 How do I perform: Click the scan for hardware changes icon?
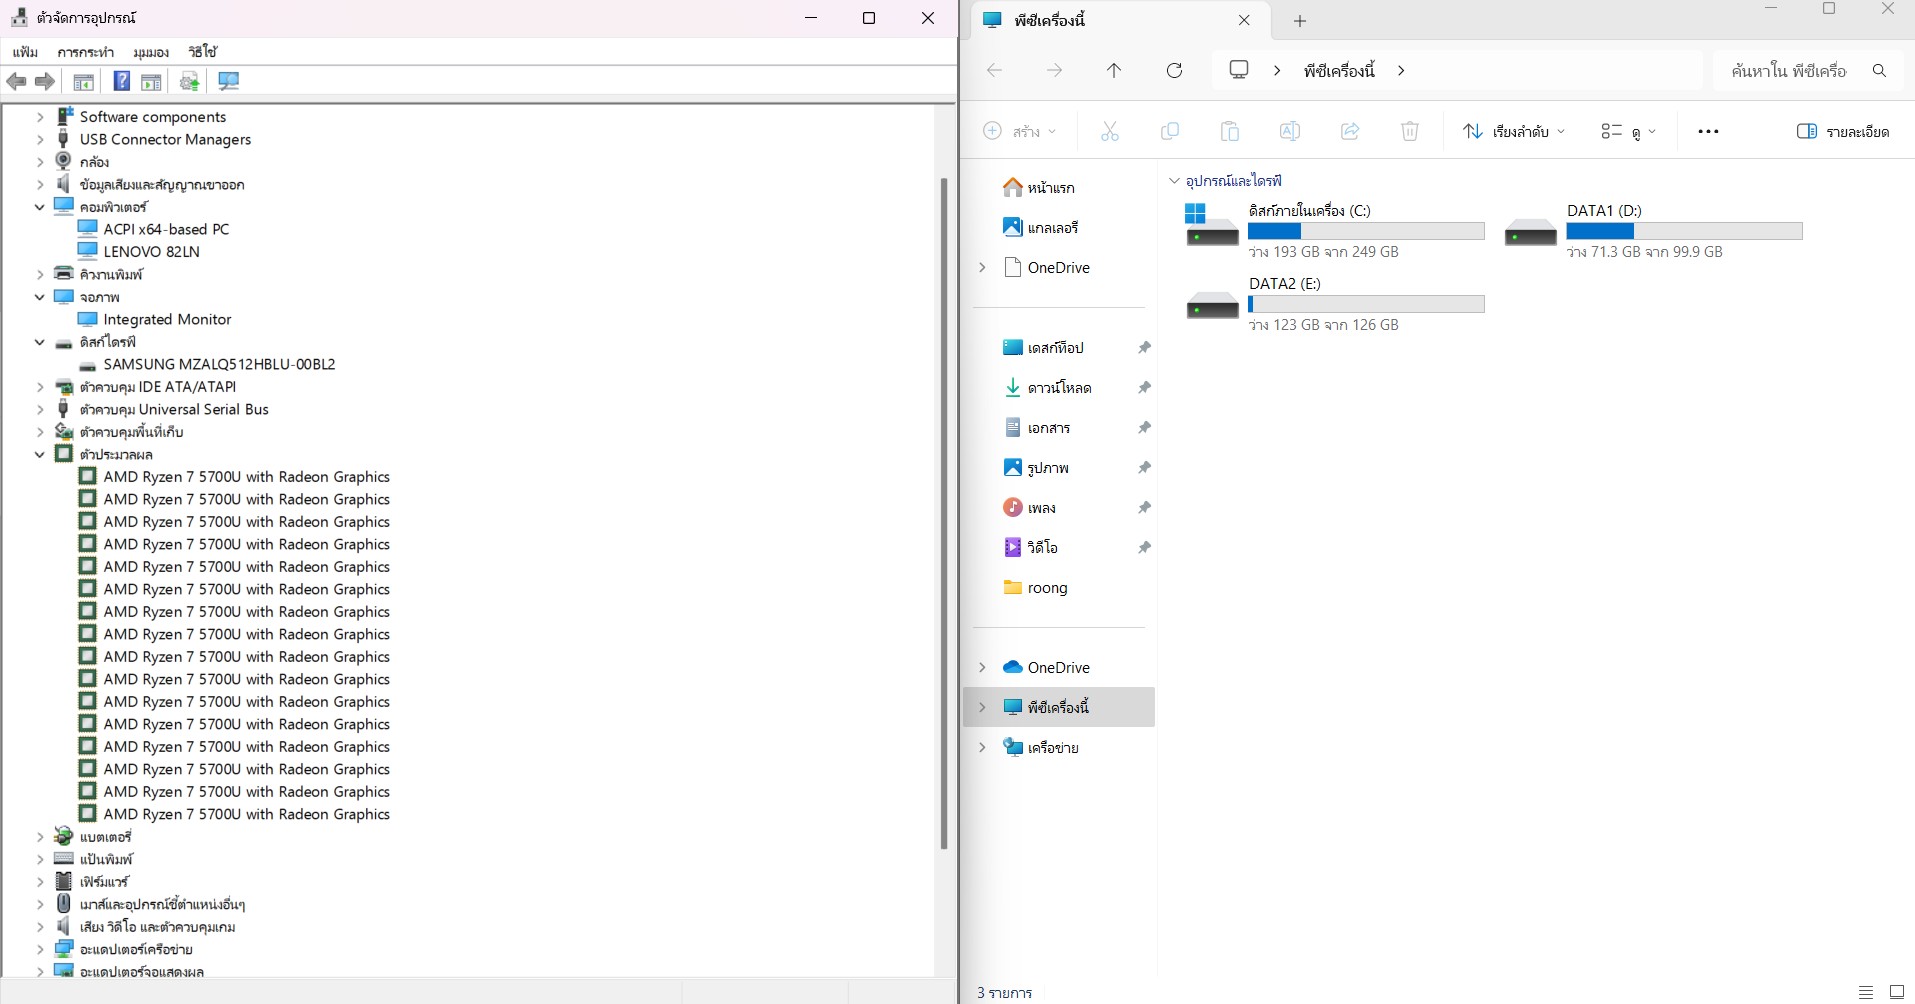click(229, 82)
